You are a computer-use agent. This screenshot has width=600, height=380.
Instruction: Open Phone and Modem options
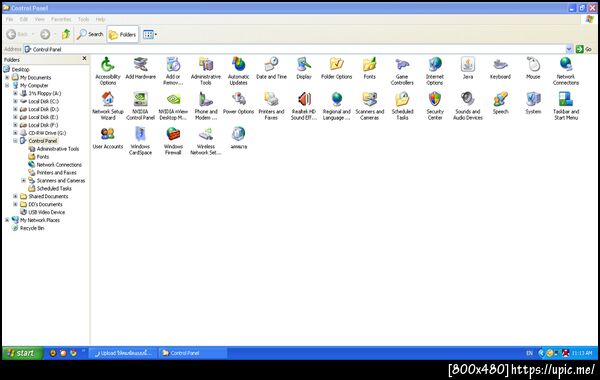tap(206, 106)
